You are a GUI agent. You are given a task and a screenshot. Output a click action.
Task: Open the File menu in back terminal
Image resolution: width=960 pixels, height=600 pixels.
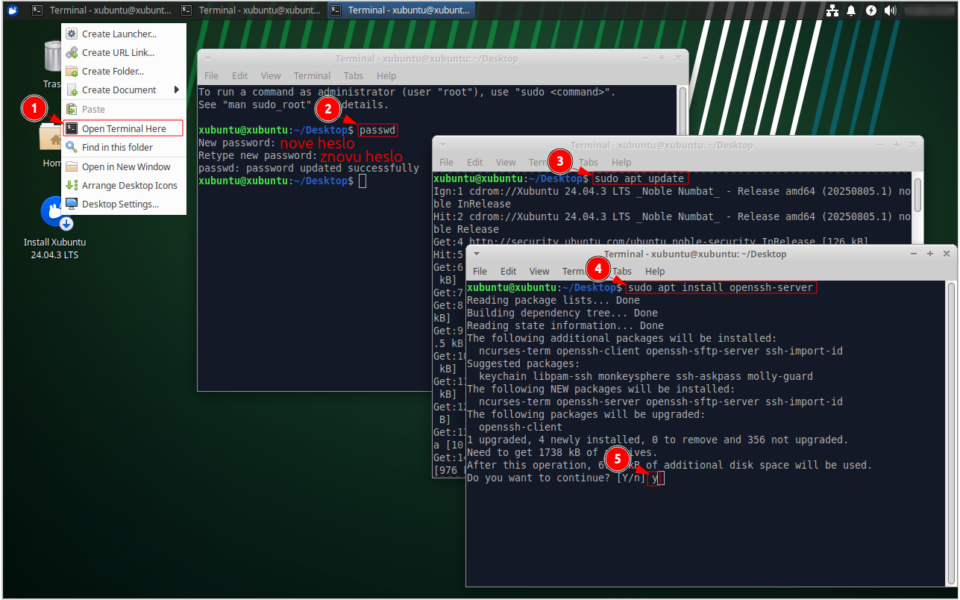211,76
